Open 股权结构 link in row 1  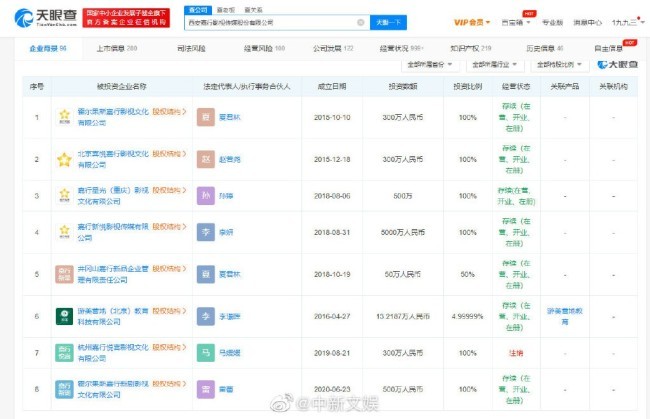click(170, 111)
